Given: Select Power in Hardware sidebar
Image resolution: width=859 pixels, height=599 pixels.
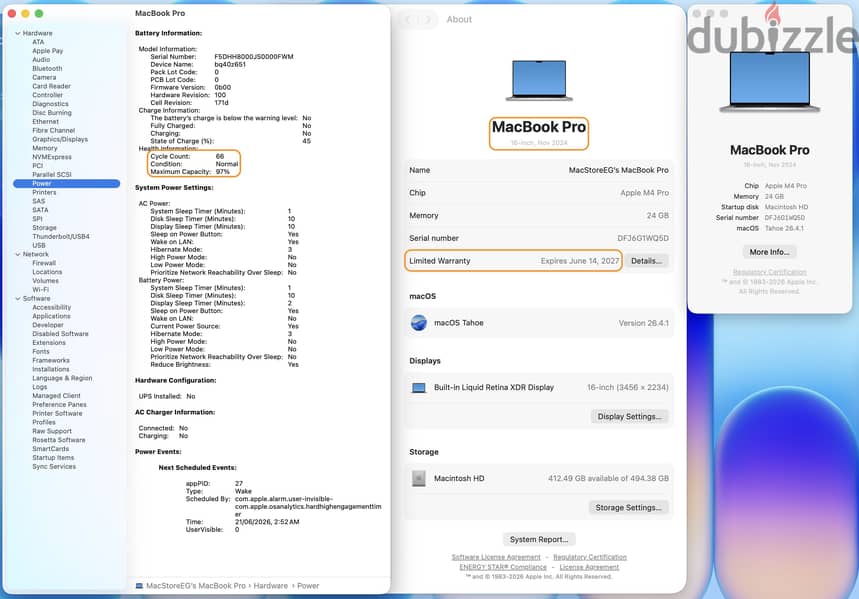Looking at the screenshot, I should (66, 184).
